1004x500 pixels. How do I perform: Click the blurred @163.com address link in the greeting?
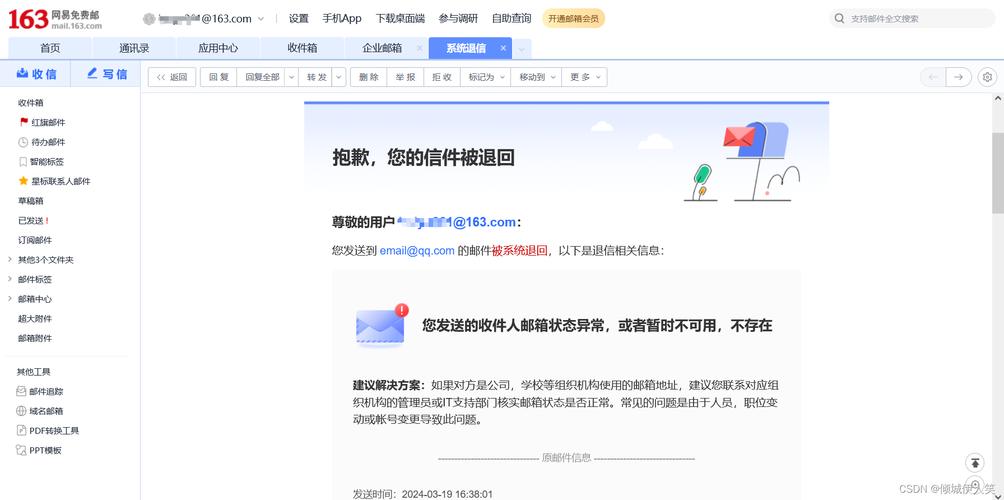[456, 222]
